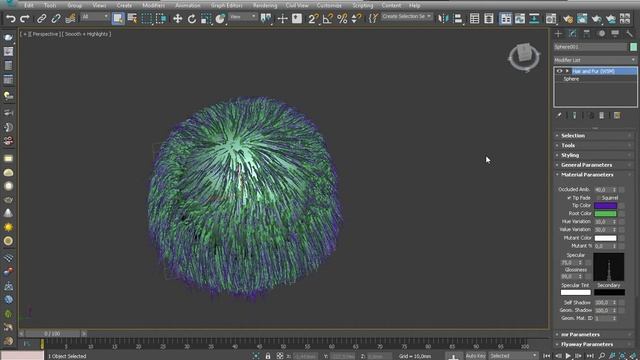Switch to the Utilities wrench tab
The width and height of the screenshot is (640, 360).
629,33
